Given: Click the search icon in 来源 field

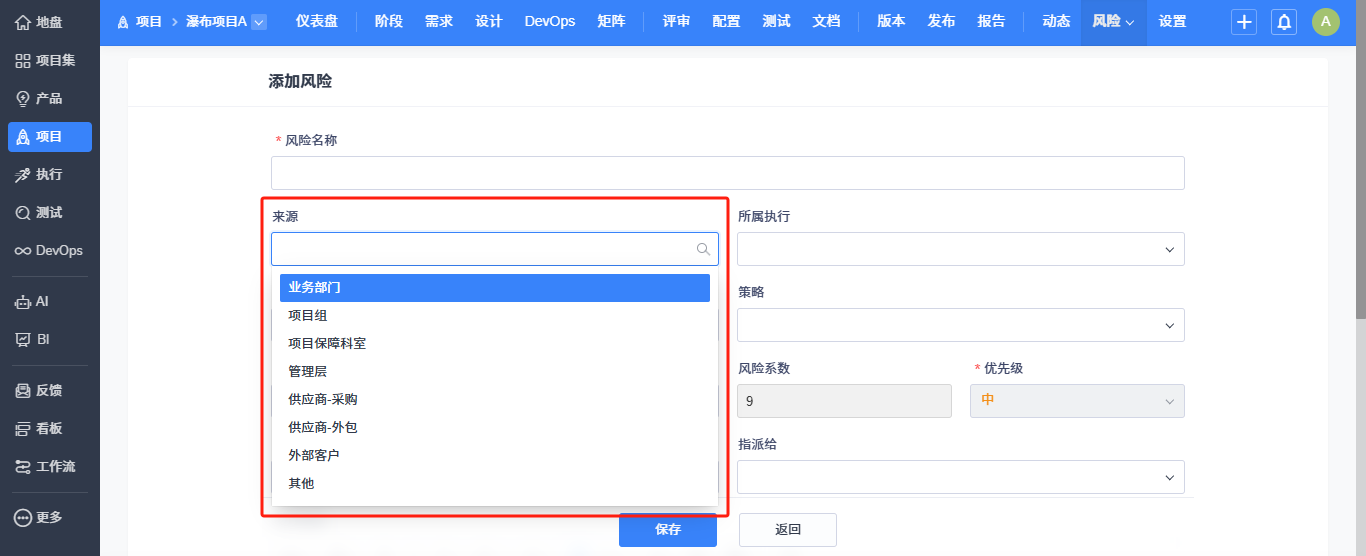Looking at the screenshot, I should coord(703,249).
